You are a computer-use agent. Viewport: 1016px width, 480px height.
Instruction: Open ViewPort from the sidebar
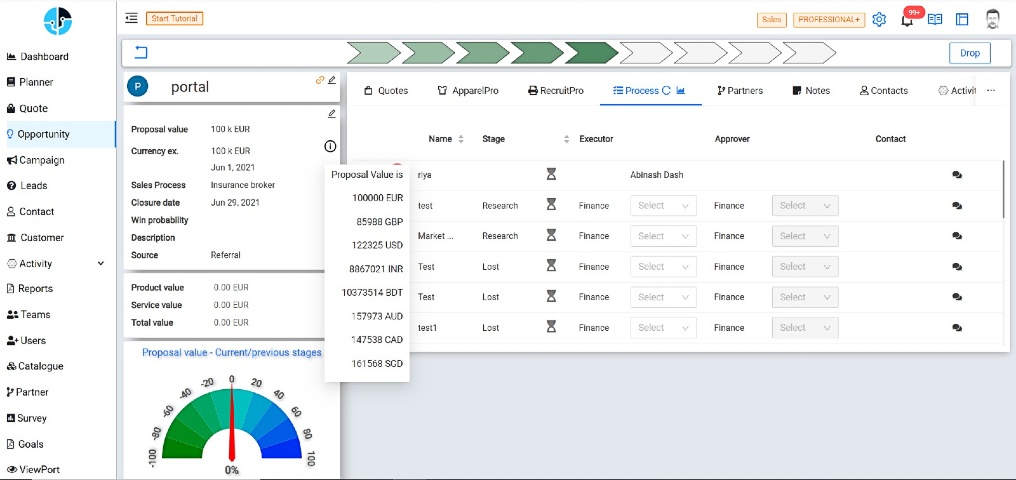(32, 470)
